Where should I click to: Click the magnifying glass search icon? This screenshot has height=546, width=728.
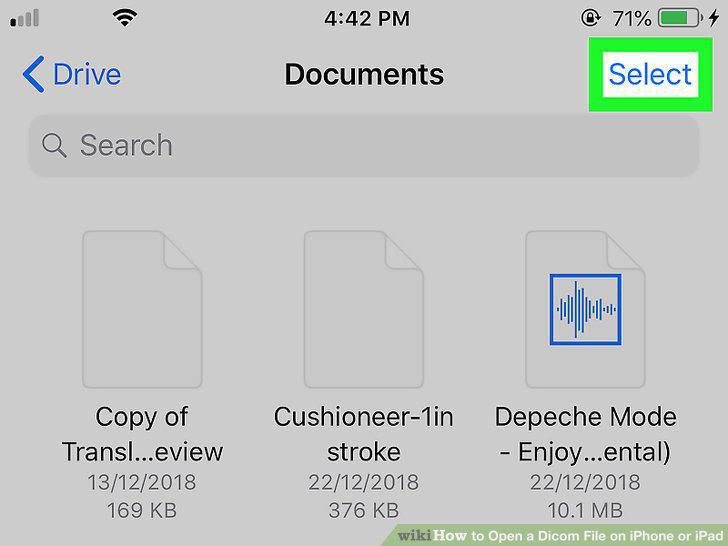coord(54,145)
